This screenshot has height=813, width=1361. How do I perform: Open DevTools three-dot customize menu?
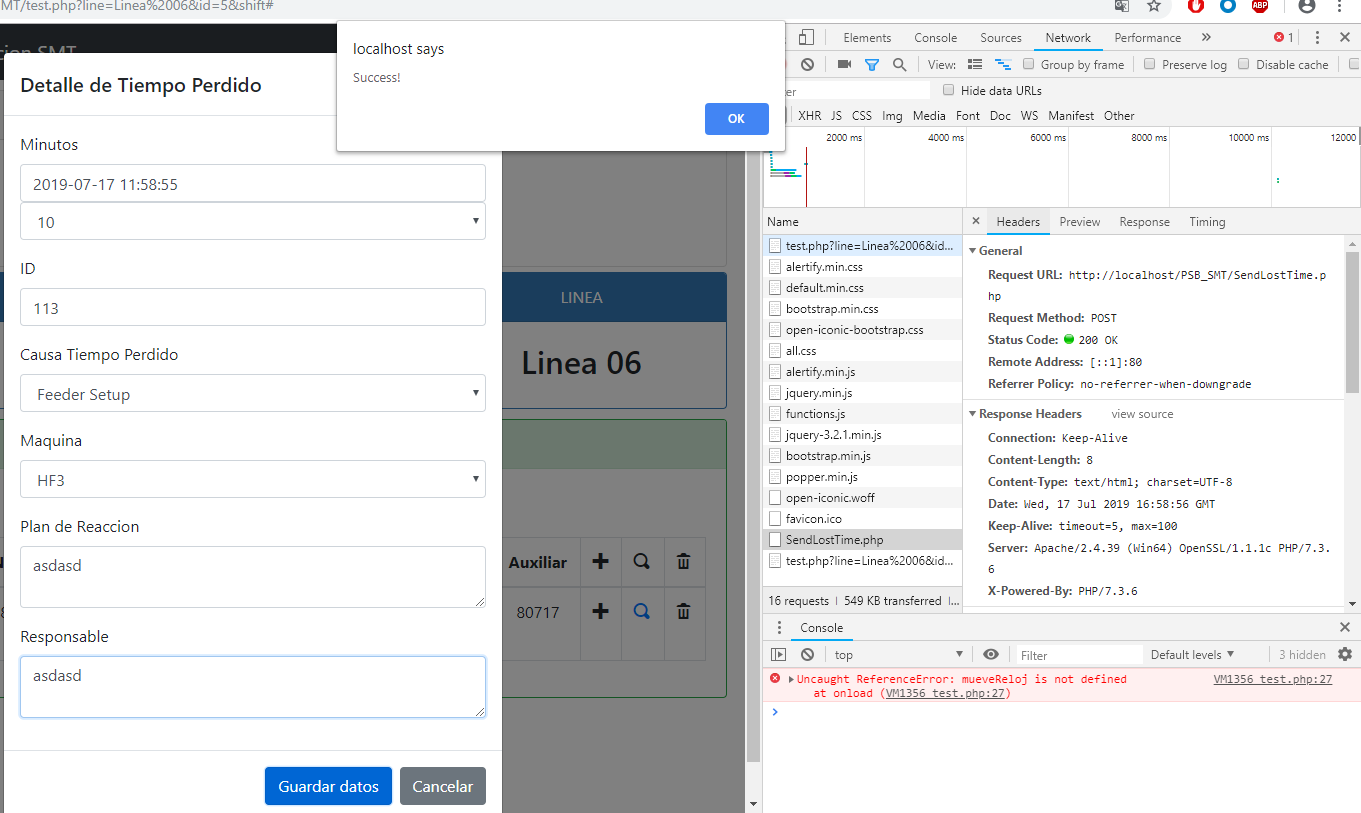tap(1318, 38)
